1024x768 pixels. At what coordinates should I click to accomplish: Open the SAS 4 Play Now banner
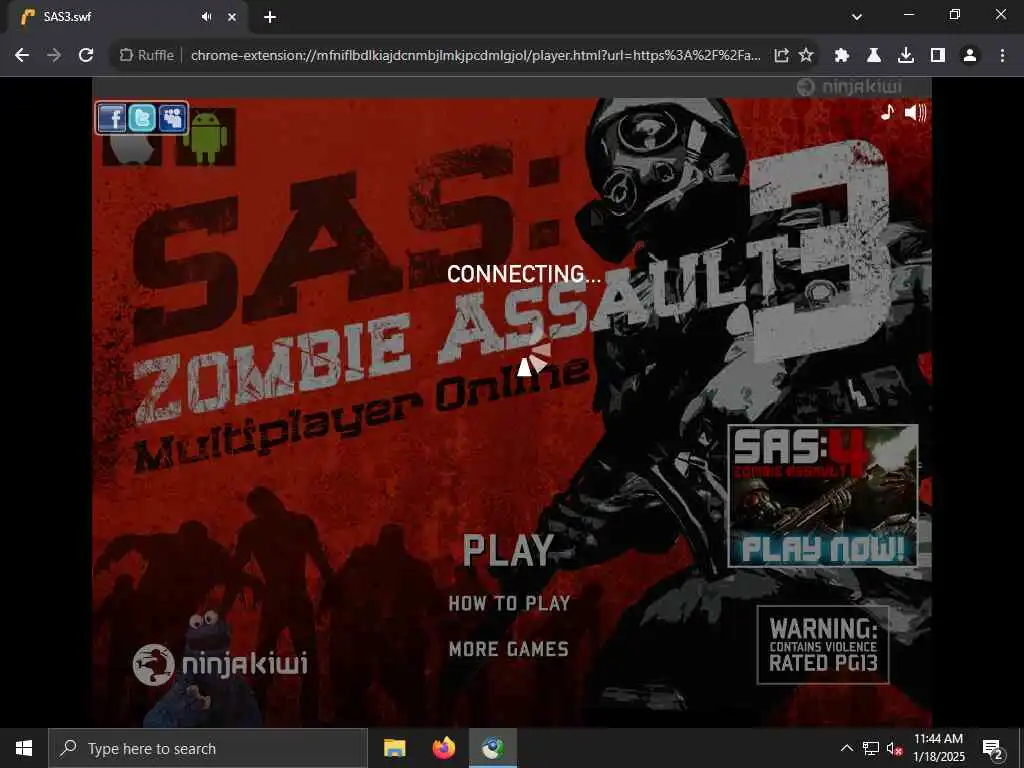pyautogui.click(x=823, y=496)
